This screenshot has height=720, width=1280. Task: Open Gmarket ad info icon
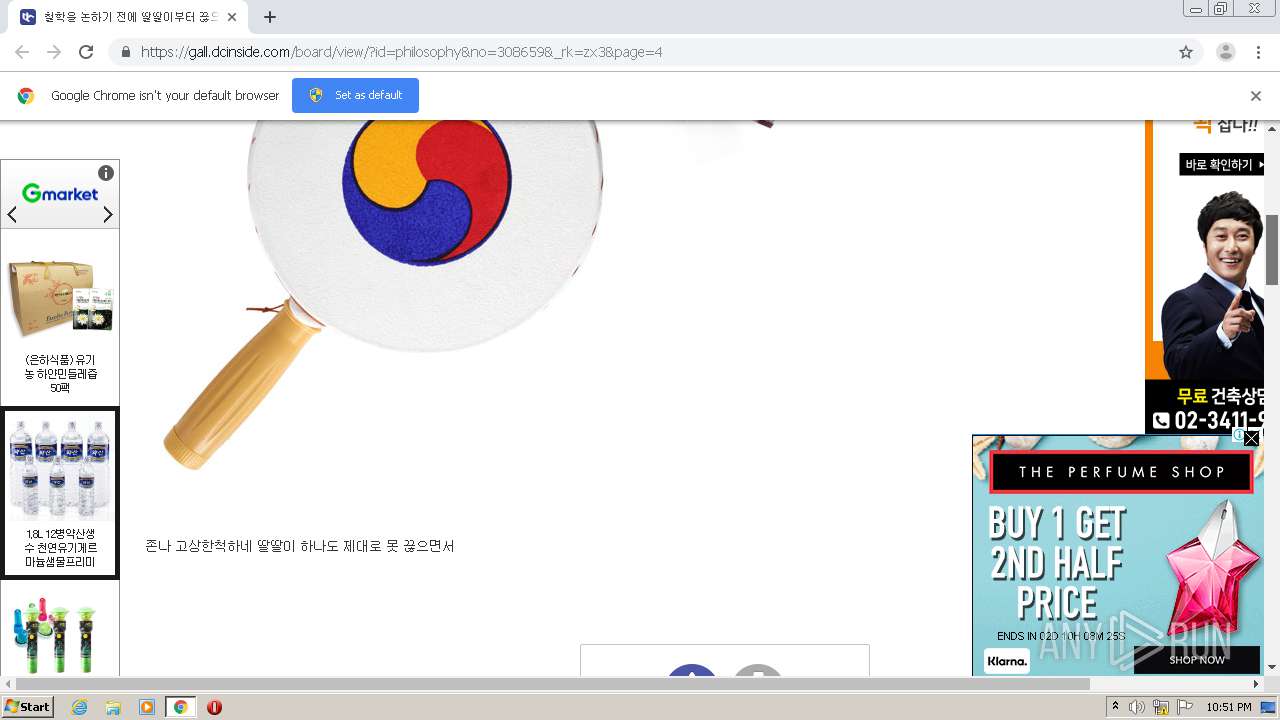pyautogui.click(x=106, y=173)
